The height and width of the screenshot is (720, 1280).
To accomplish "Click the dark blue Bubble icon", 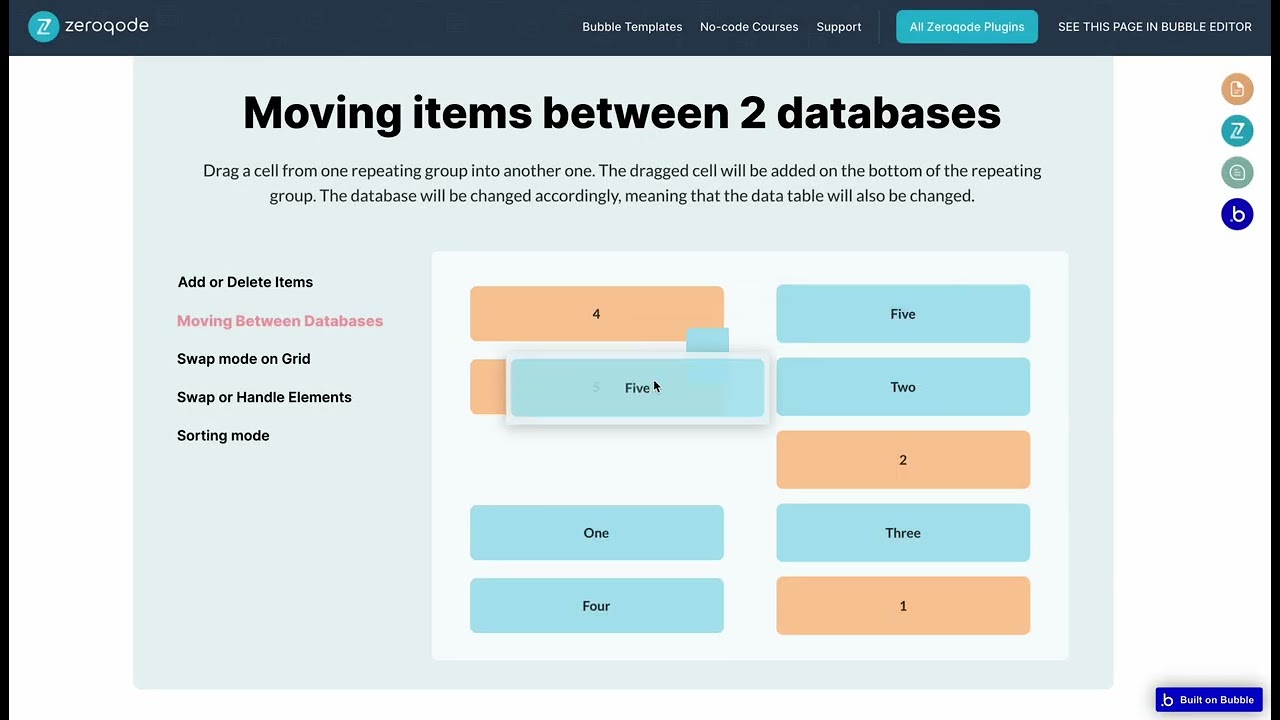I will [1237, 214].
